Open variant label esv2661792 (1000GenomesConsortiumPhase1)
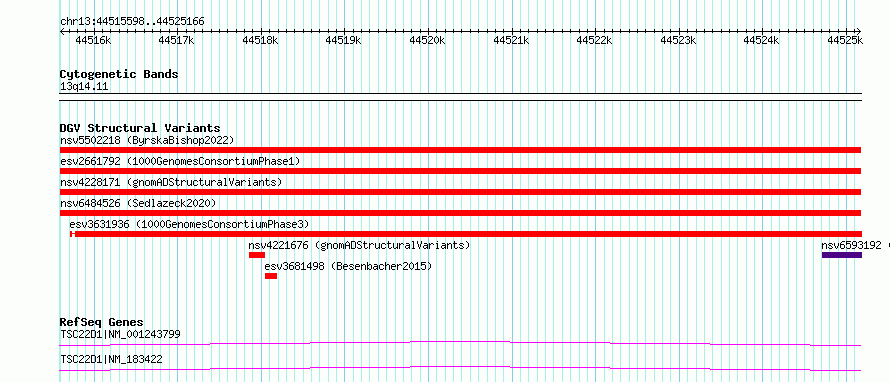This screenshot has width=890, height=382. pyautogui.click(x=180, y=161)
